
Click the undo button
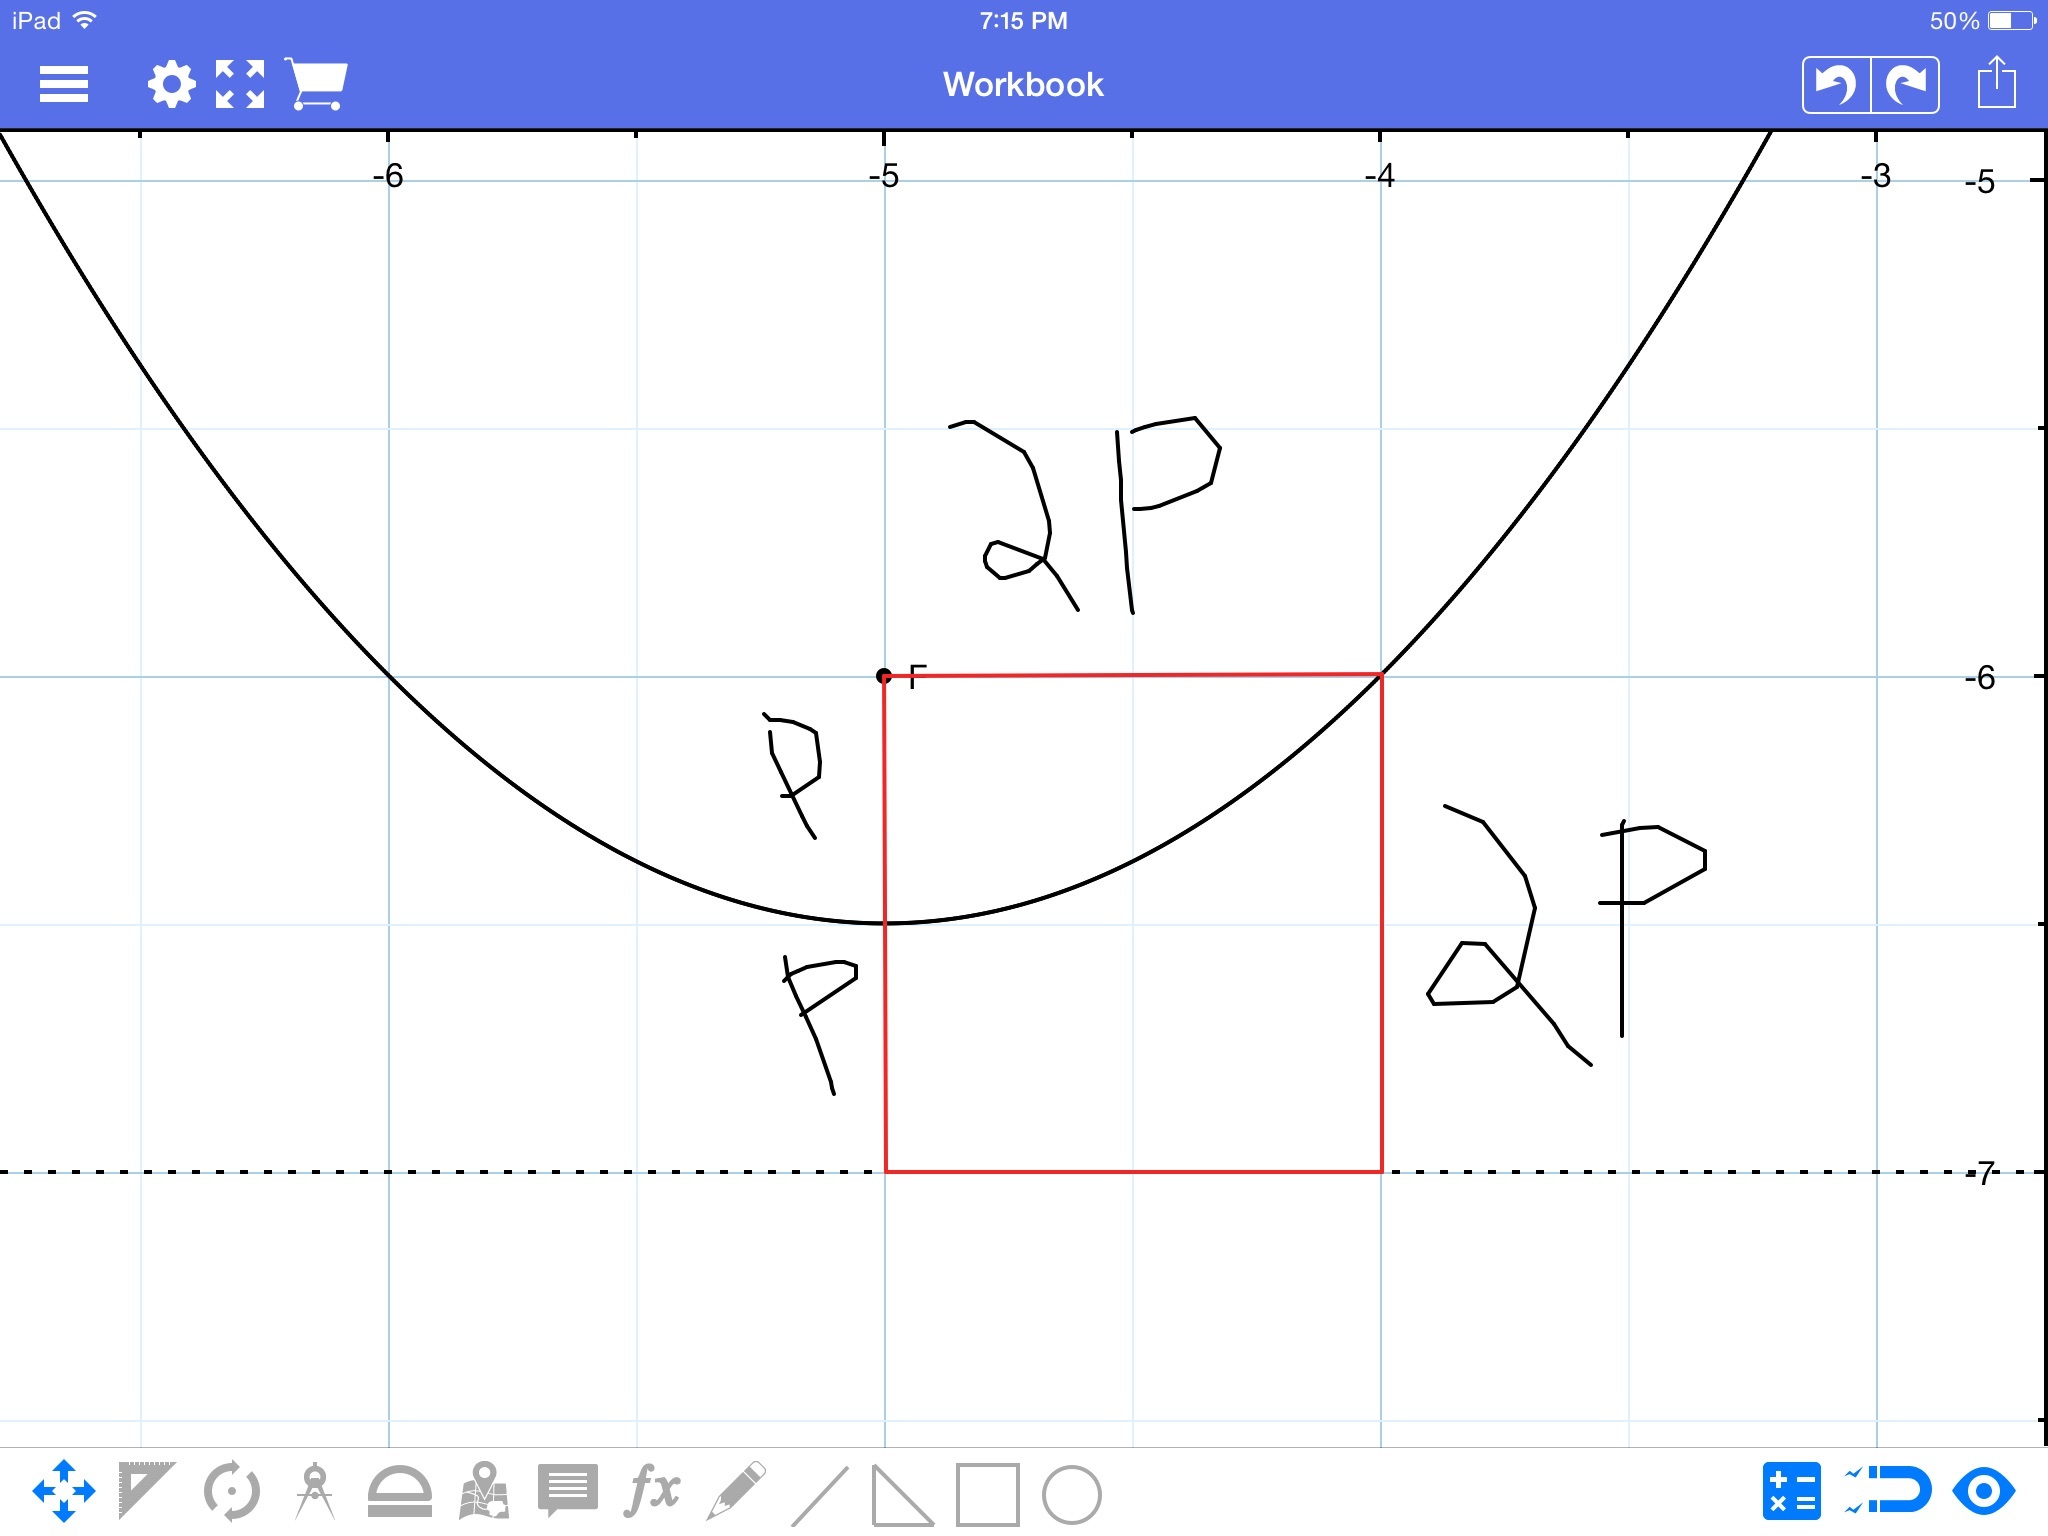pyautogui.click(x=1836, y=85)
